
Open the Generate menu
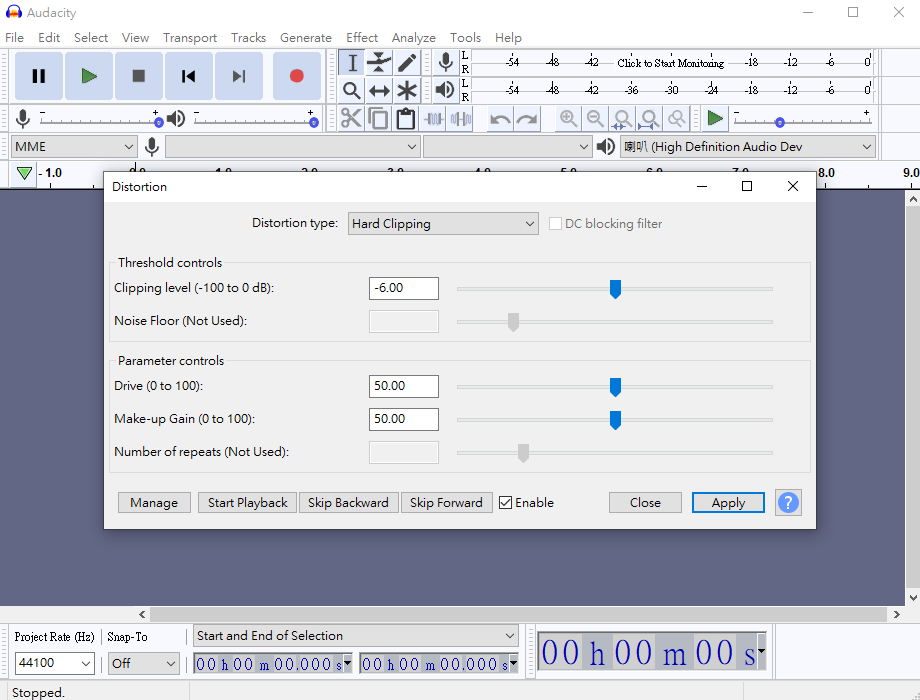(x=305, y=38)
